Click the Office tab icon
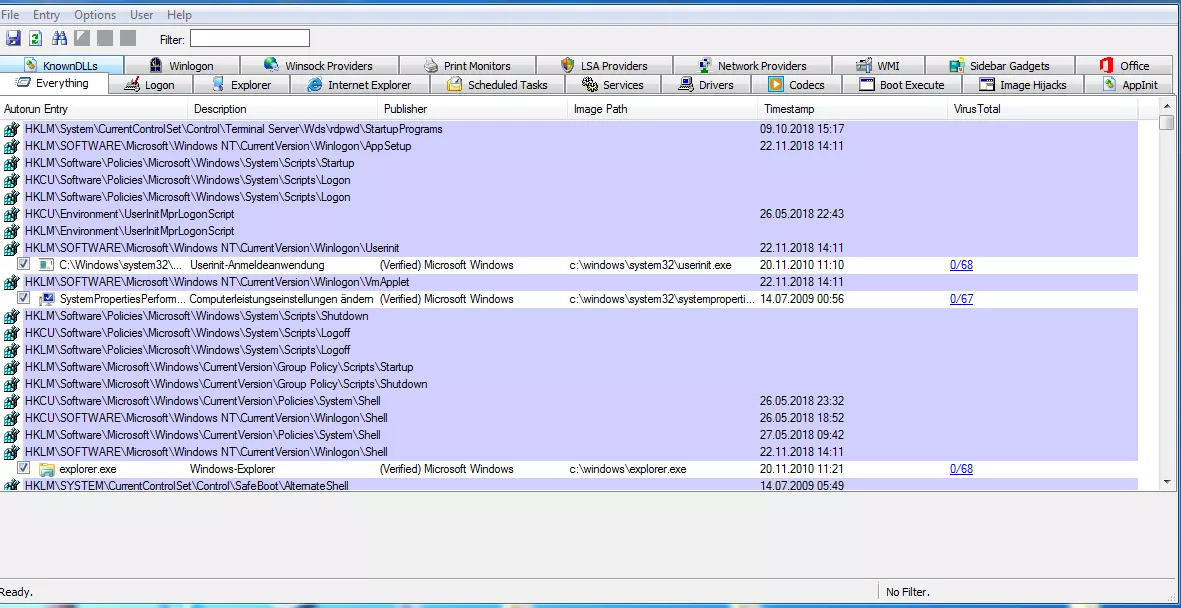 1106,66
